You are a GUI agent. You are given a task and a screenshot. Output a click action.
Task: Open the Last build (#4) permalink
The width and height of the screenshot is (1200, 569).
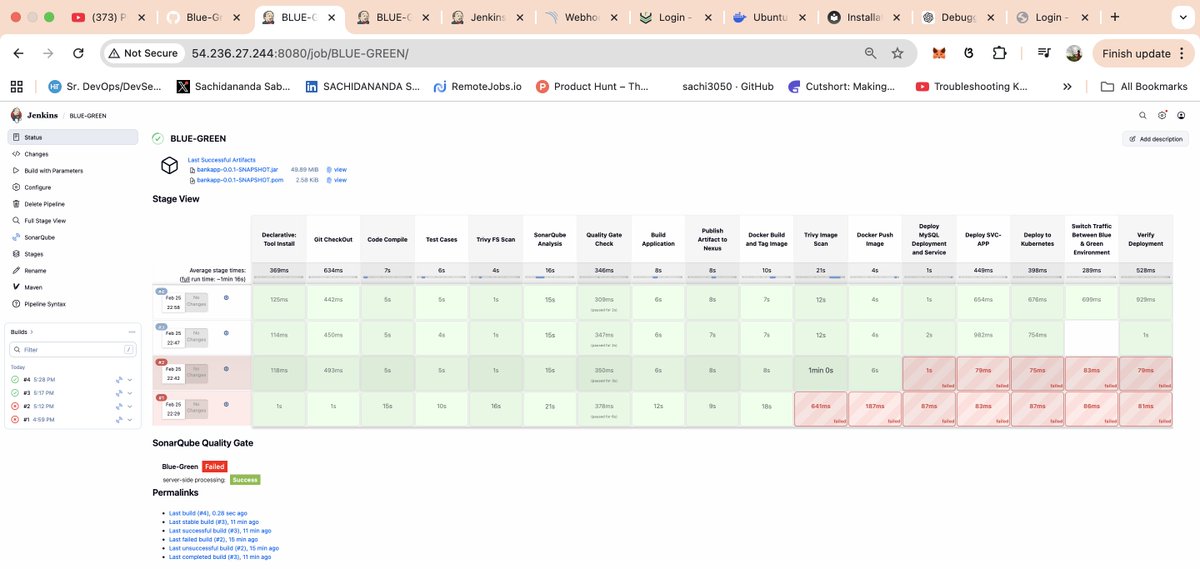209,513
